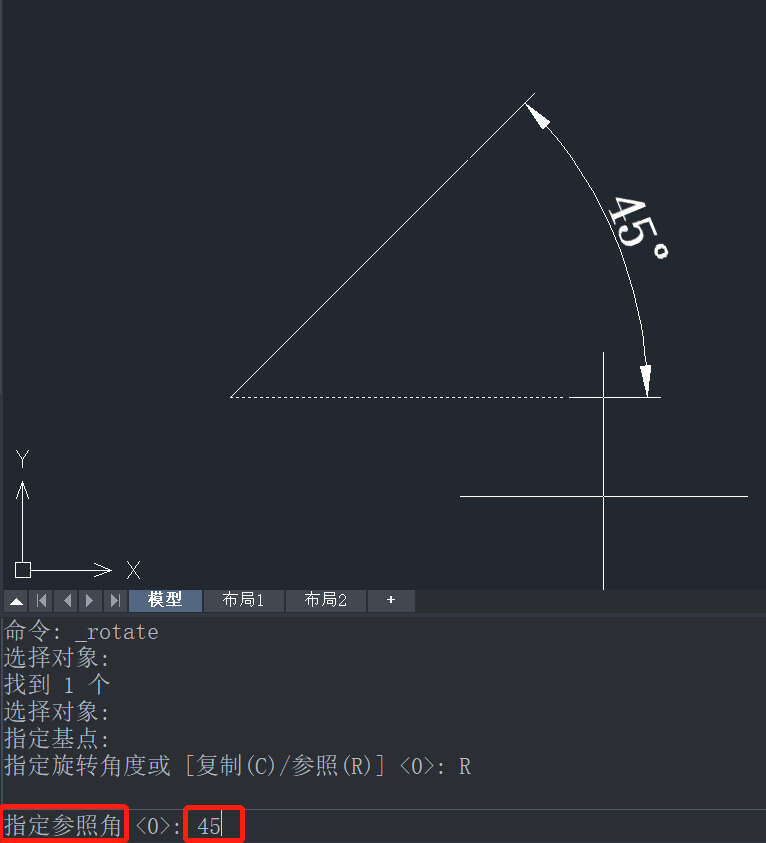Switch to the 布局2 tab
Screen dimensions: 766x843
326,600
